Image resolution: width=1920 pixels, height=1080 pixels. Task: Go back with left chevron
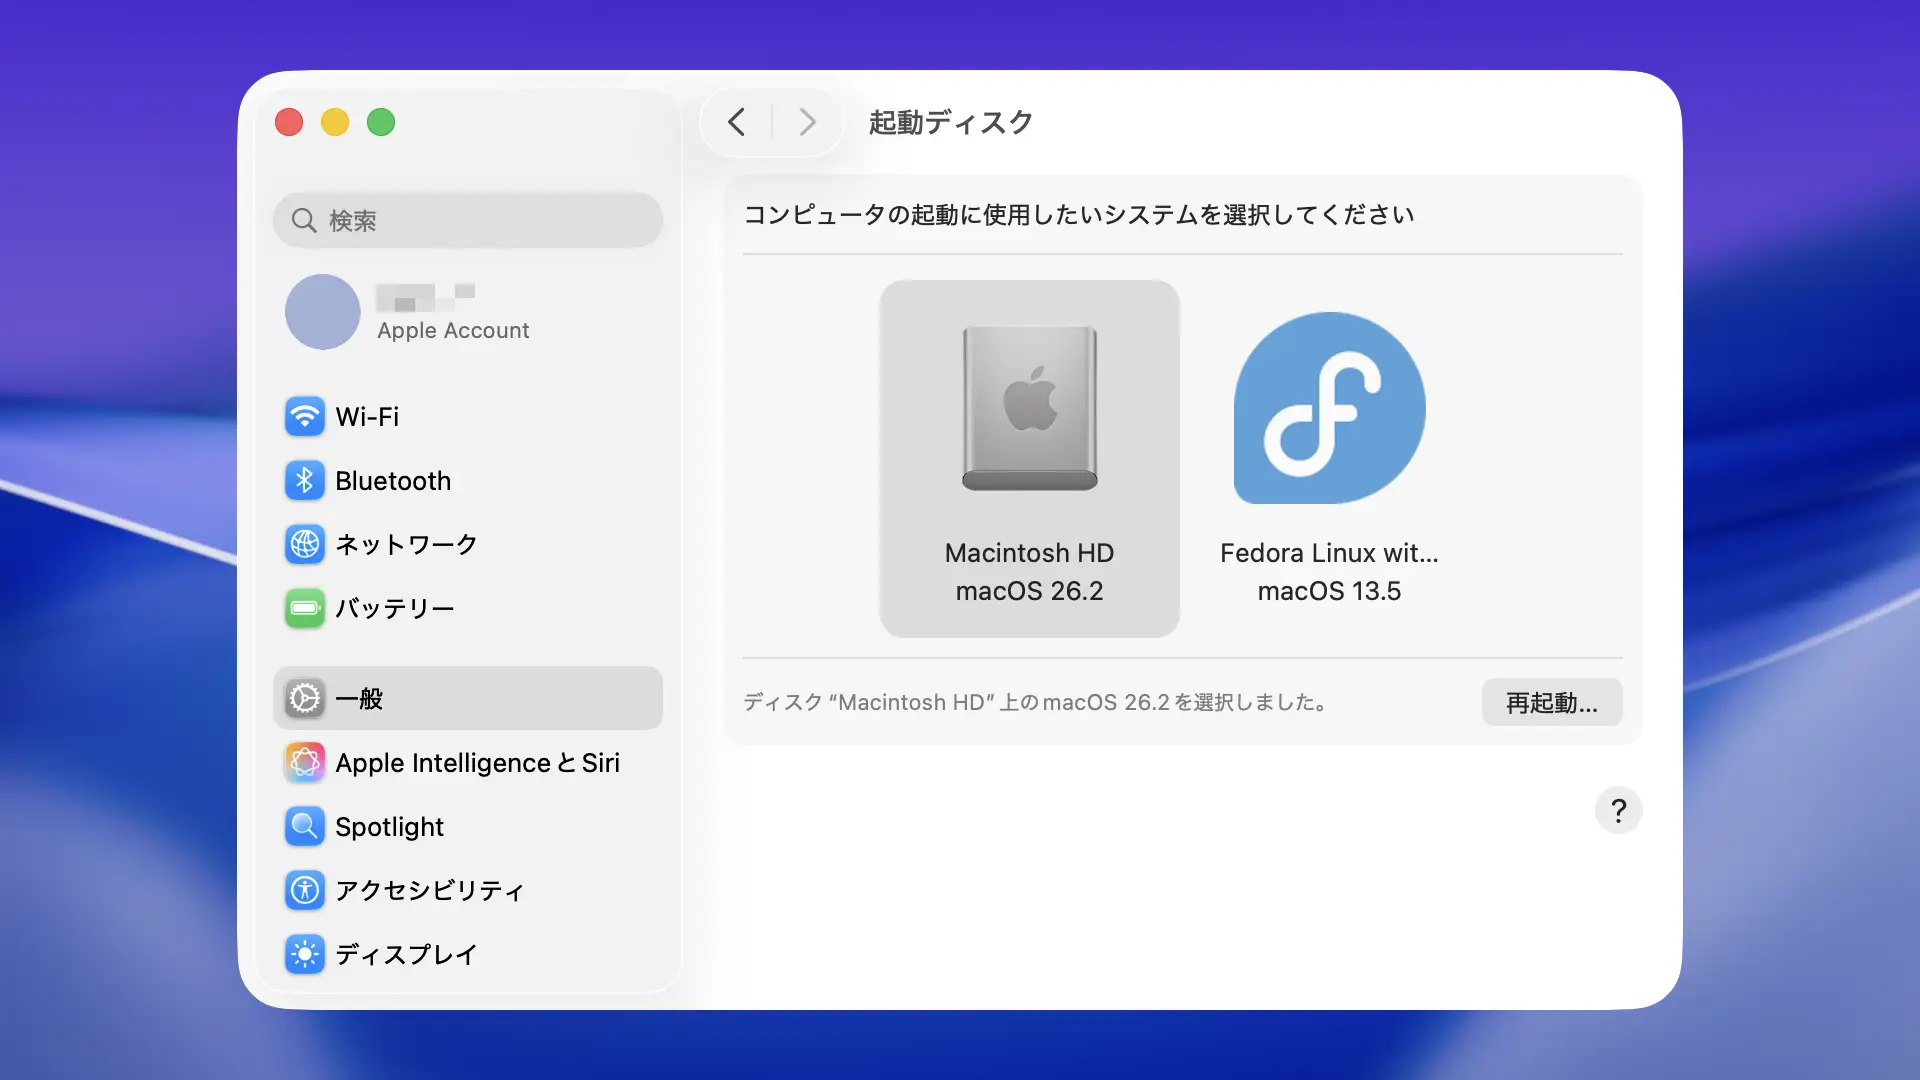737,122
